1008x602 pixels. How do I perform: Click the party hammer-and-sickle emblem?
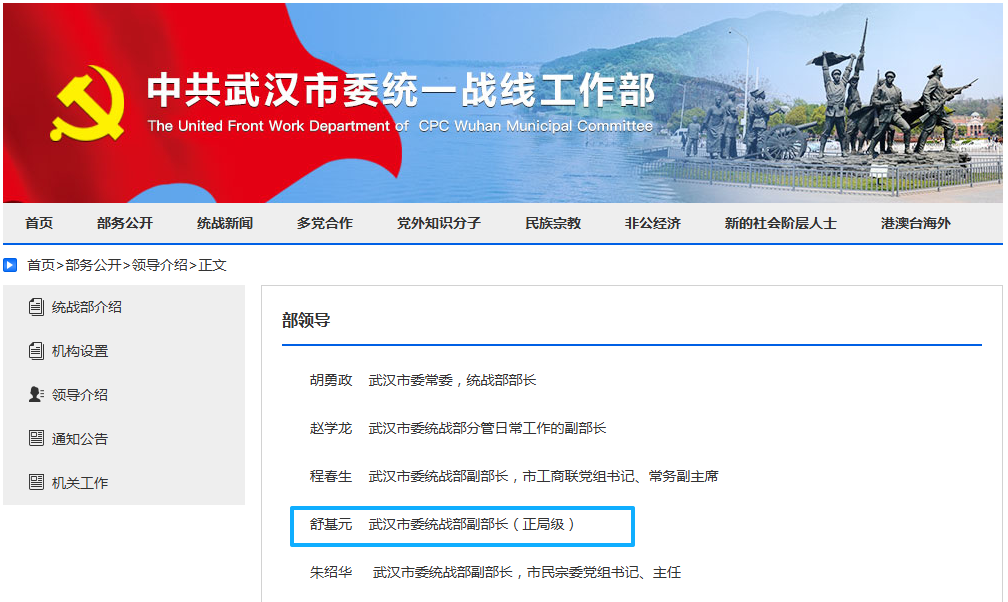87,103
